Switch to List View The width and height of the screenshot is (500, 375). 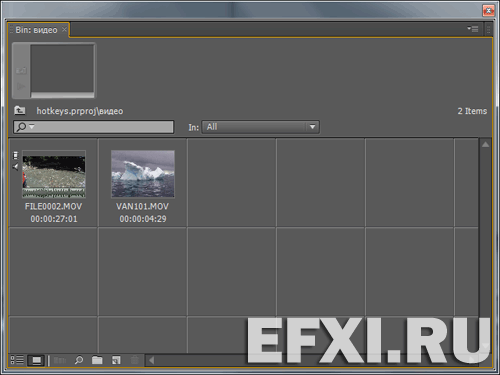(x=17, y=360)
